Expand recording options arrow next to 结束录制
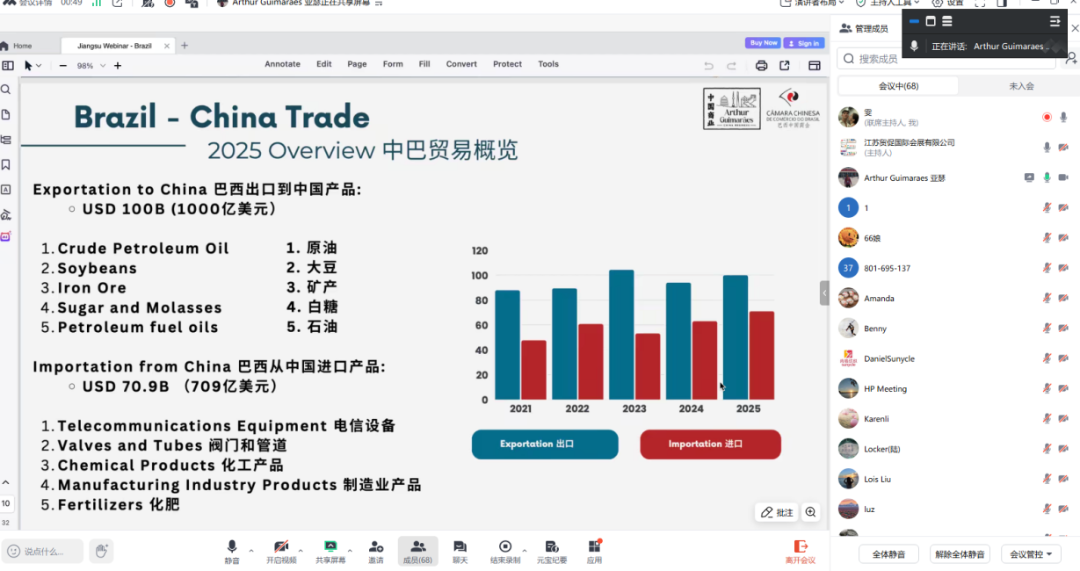 point(524,550)
